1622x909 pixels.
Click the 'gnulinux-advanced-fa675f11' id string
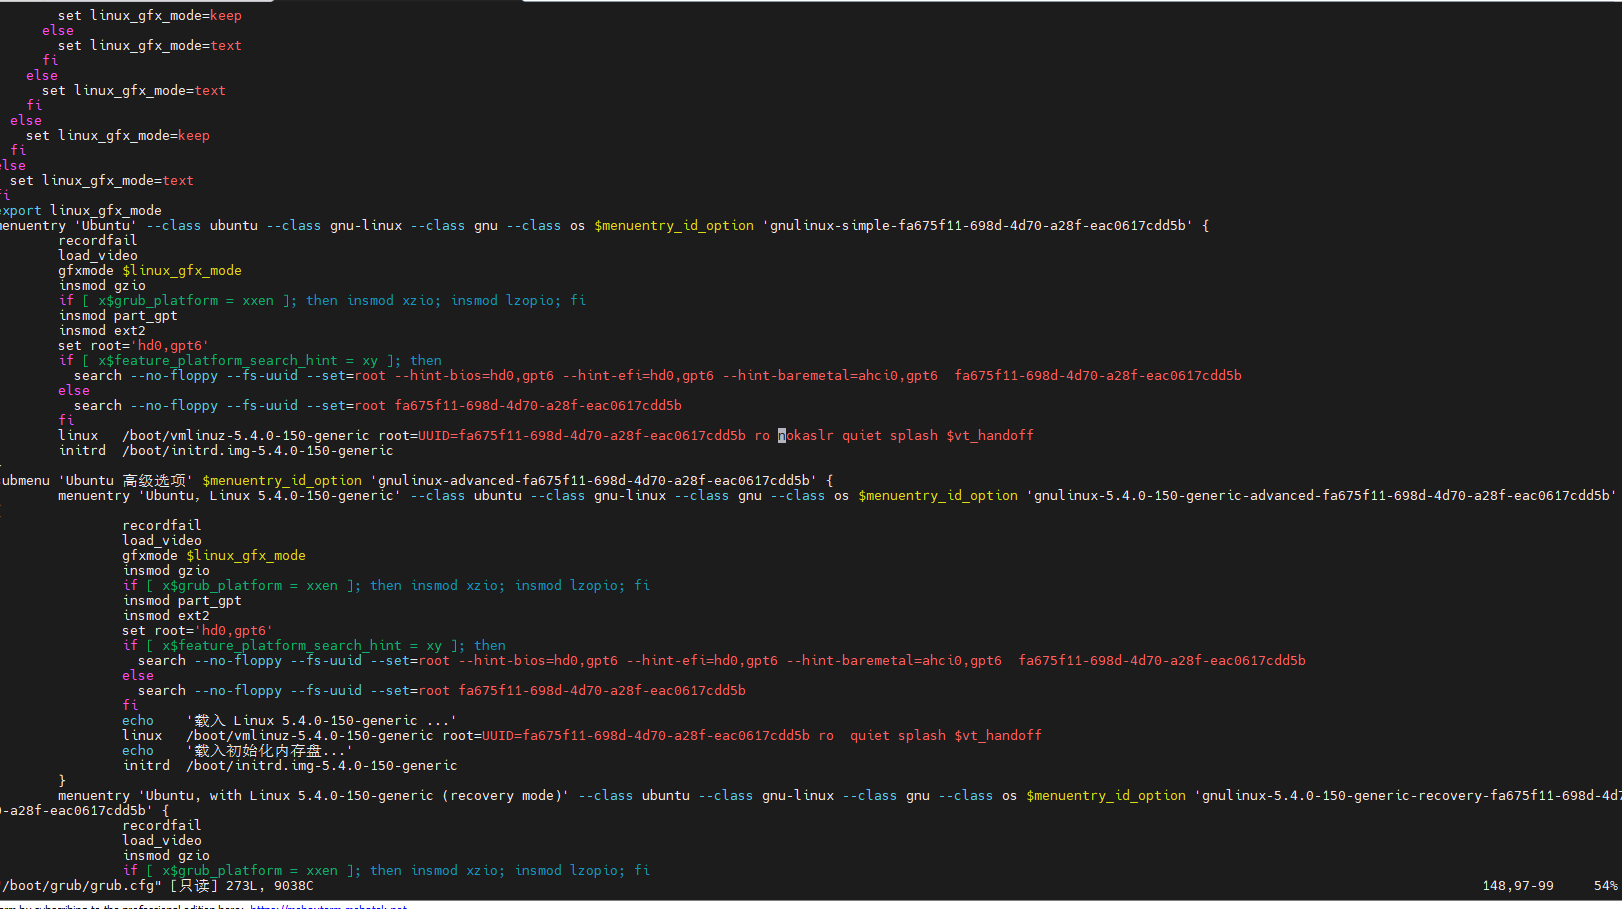pos(594,481)
